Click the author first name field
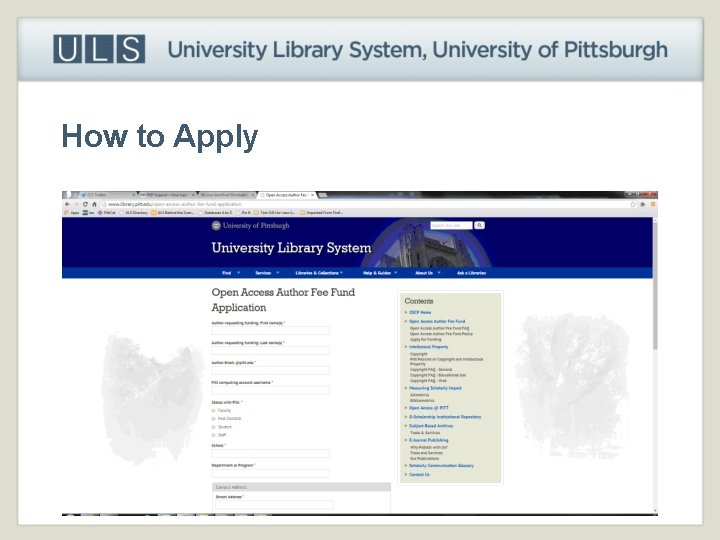The width and height of the screenshot is (720, 540). pos(270,331)
